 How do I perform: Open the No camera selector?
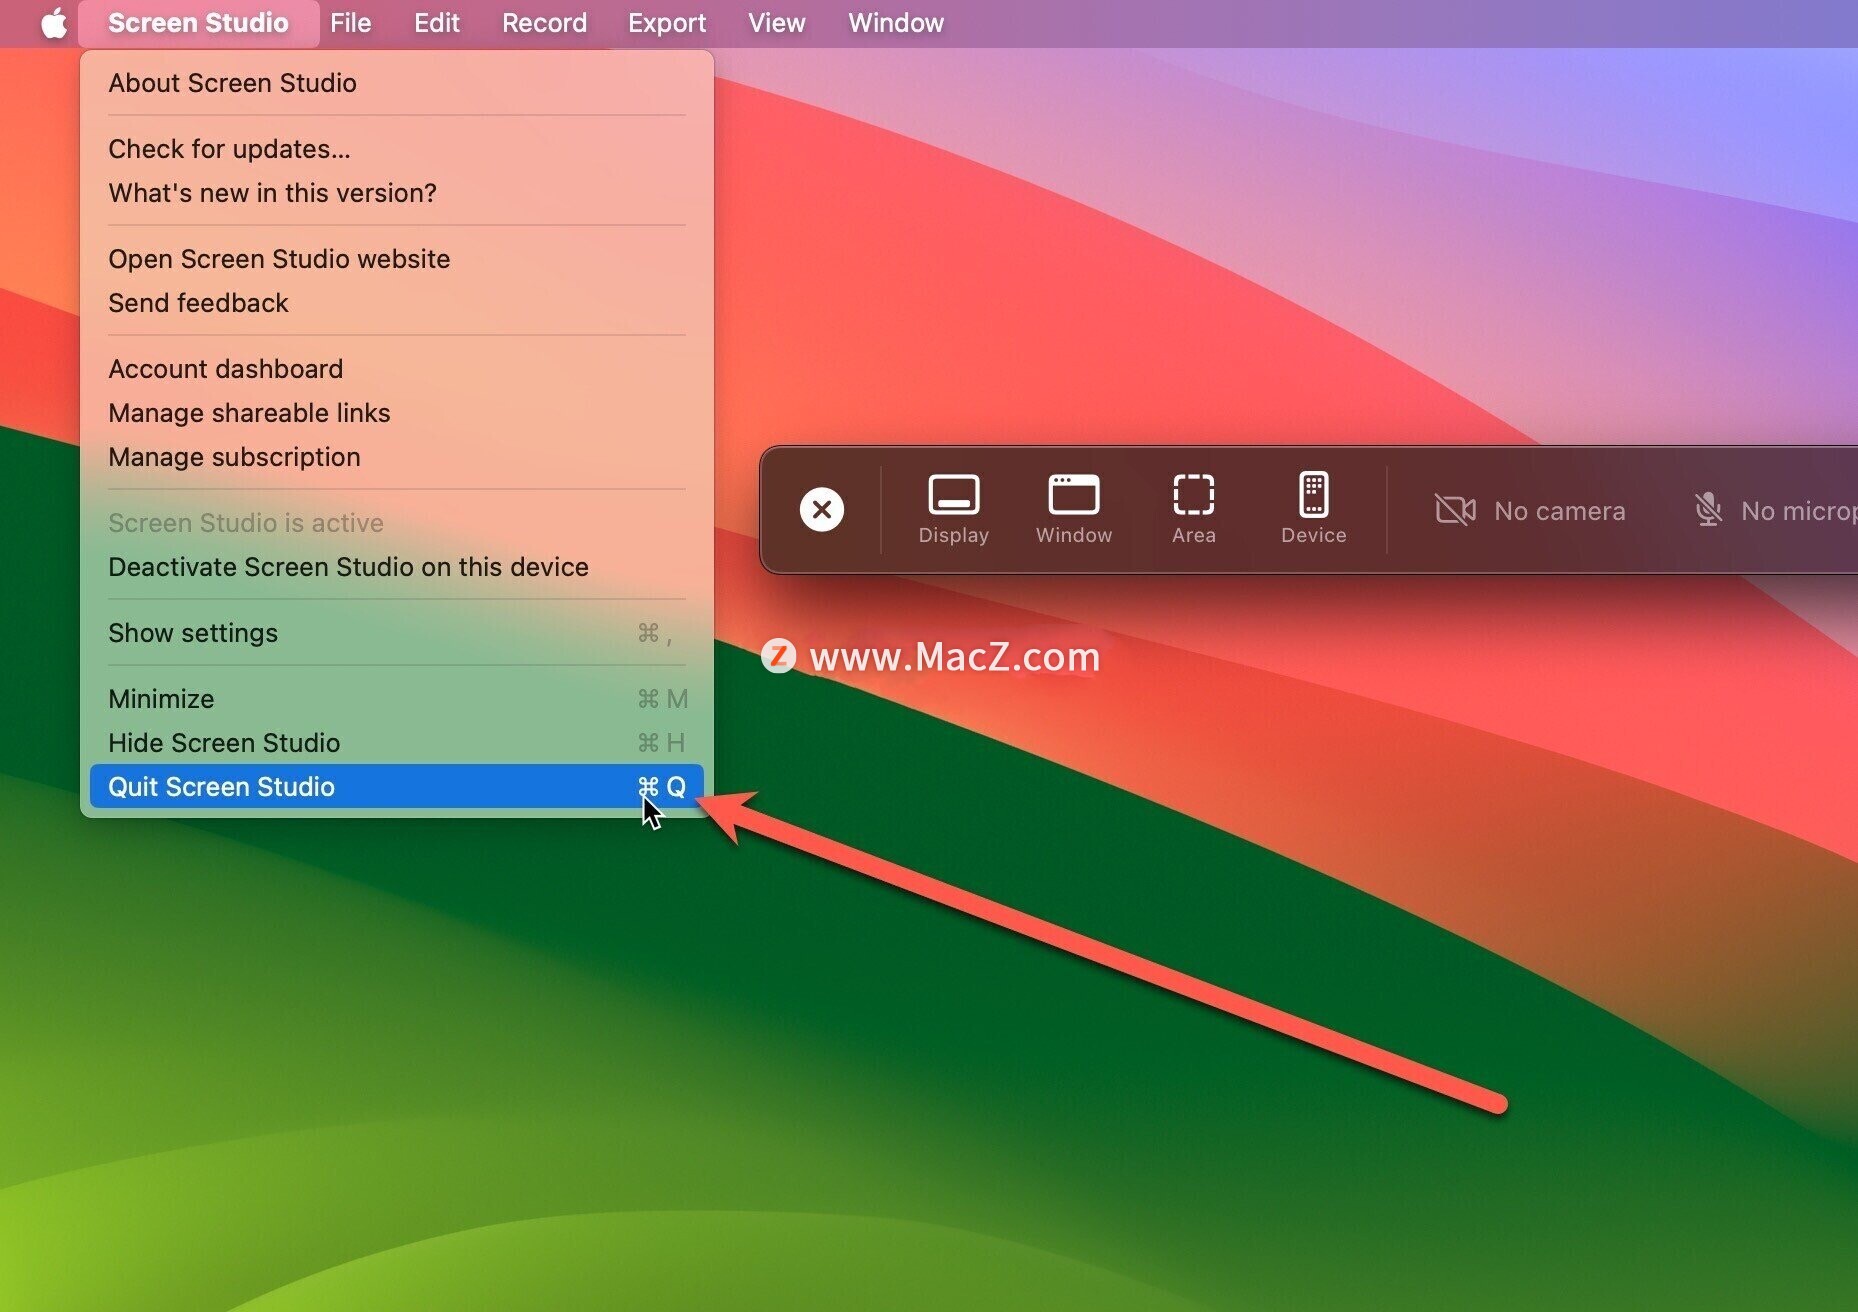coord(1530,510)
